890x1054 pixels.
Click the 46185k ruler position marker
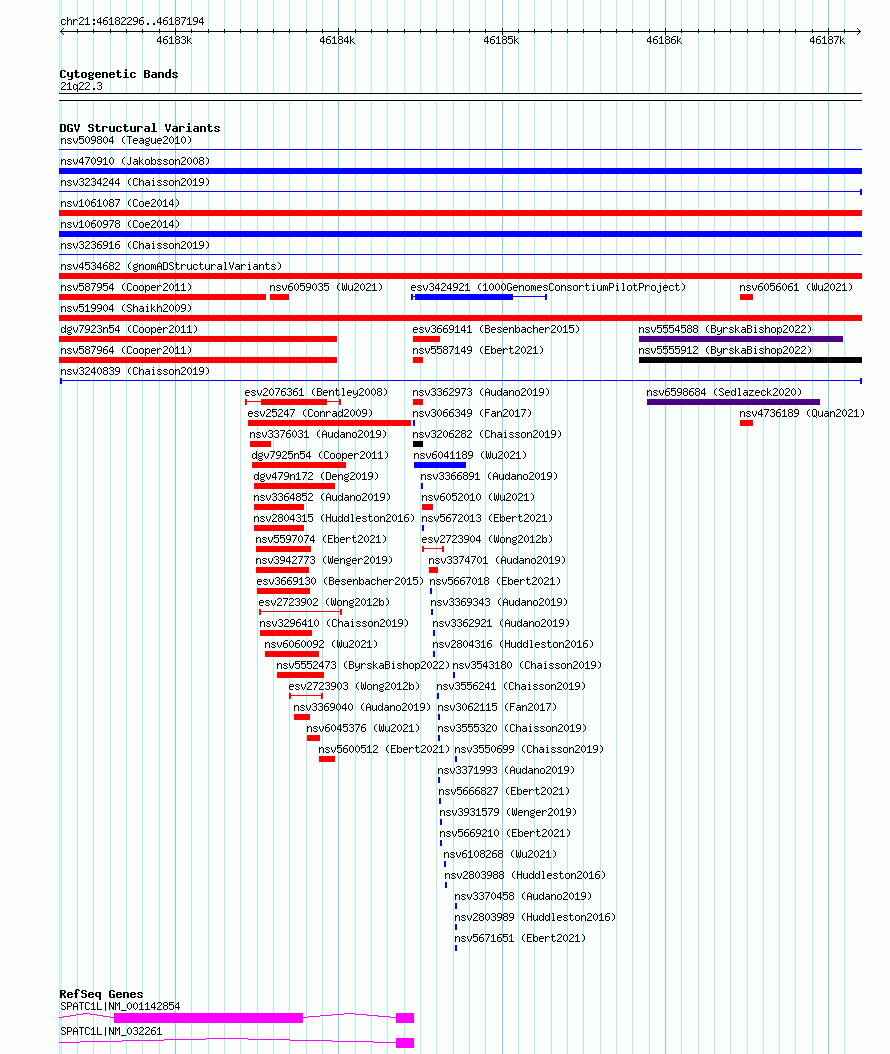501,40
